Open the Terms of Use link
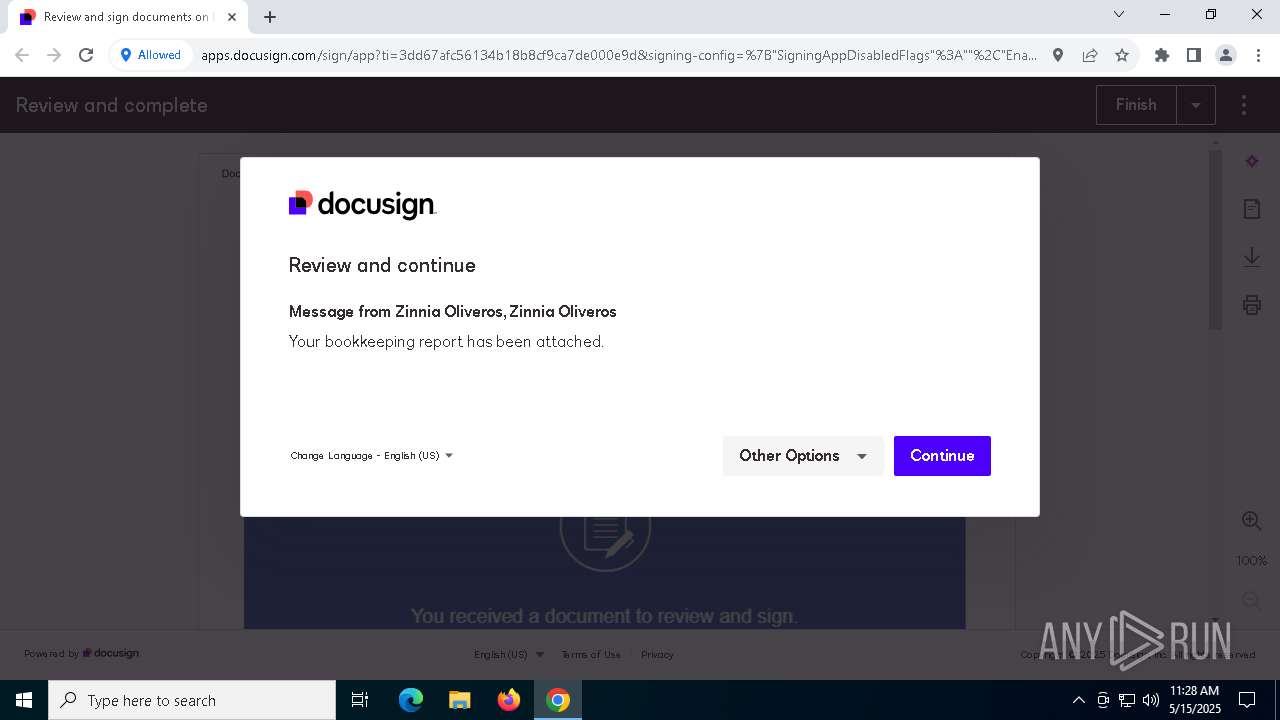1280x720 pixels. 591,654
